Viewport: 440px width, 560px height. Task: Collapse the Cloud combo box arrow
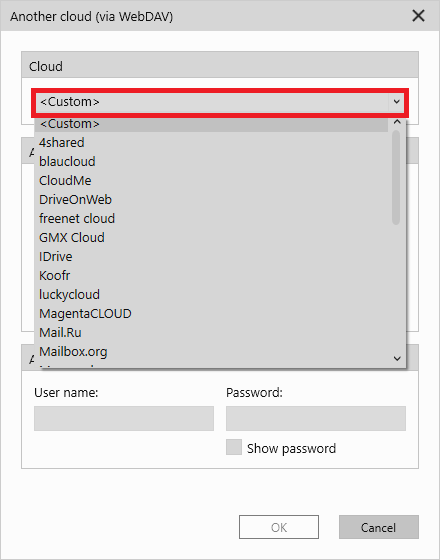(x=396, y=102)
